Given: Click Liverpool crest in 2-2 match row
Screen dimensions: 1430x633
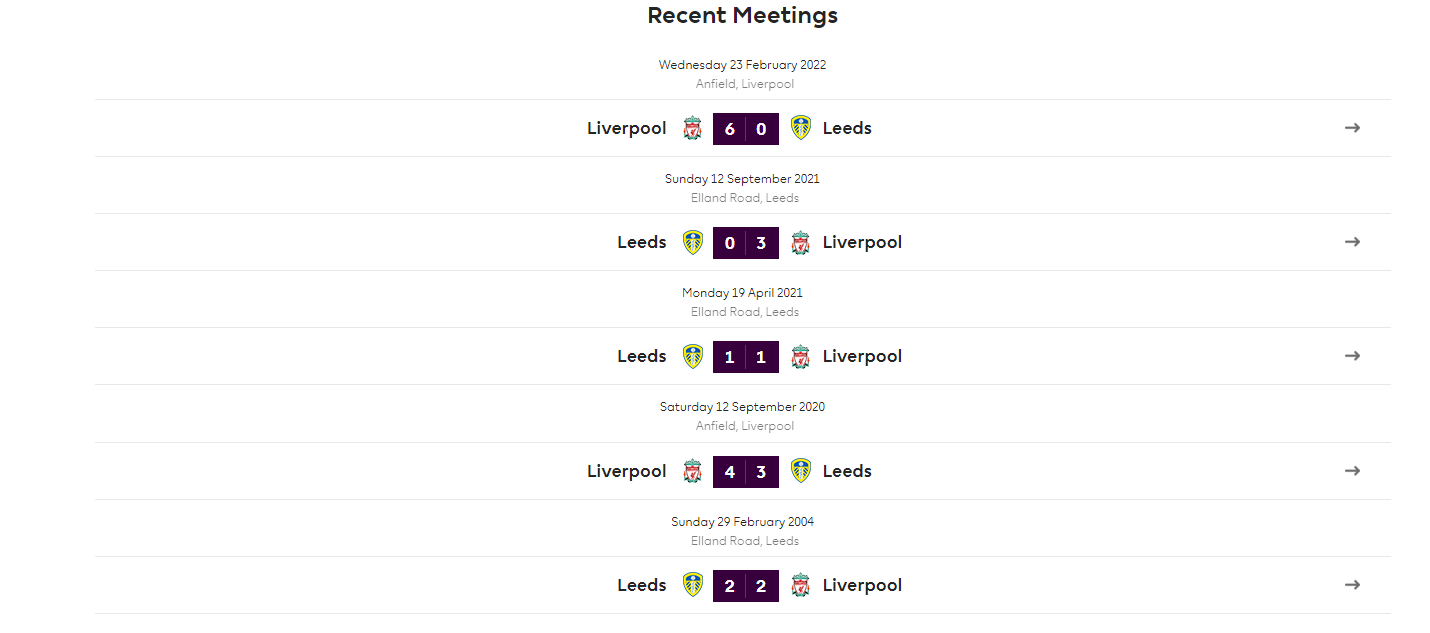Looking at the screenshot, I should (800, 585).
